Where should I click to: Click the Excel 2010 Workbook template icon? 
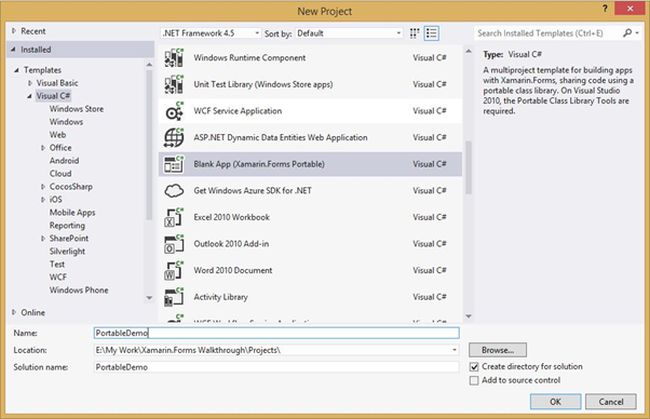(x=173, y=217)
